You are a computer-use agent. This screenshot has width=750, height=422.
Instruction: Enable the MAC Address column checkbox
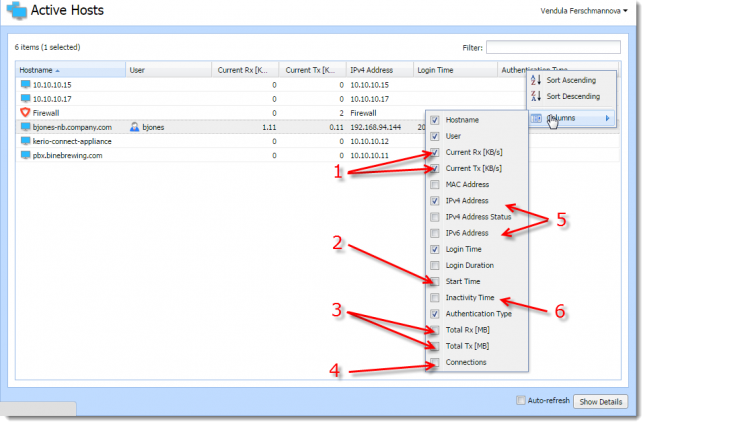(434, 184)
